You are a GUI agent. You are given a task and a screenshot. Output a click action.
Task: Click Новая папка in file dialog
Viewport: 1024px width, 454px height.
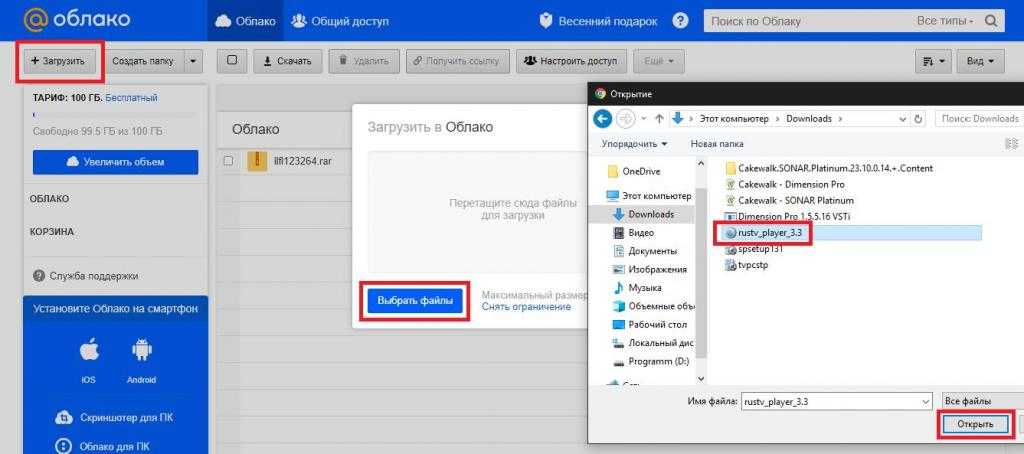pyautogui.click(x=716, y=144)
